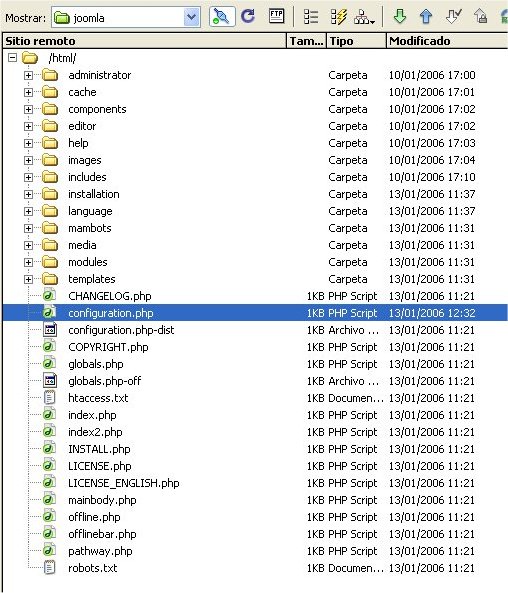Select the LICENSE_ENGLISH.php file
This screenshot has height=593, width=508.
124,483
